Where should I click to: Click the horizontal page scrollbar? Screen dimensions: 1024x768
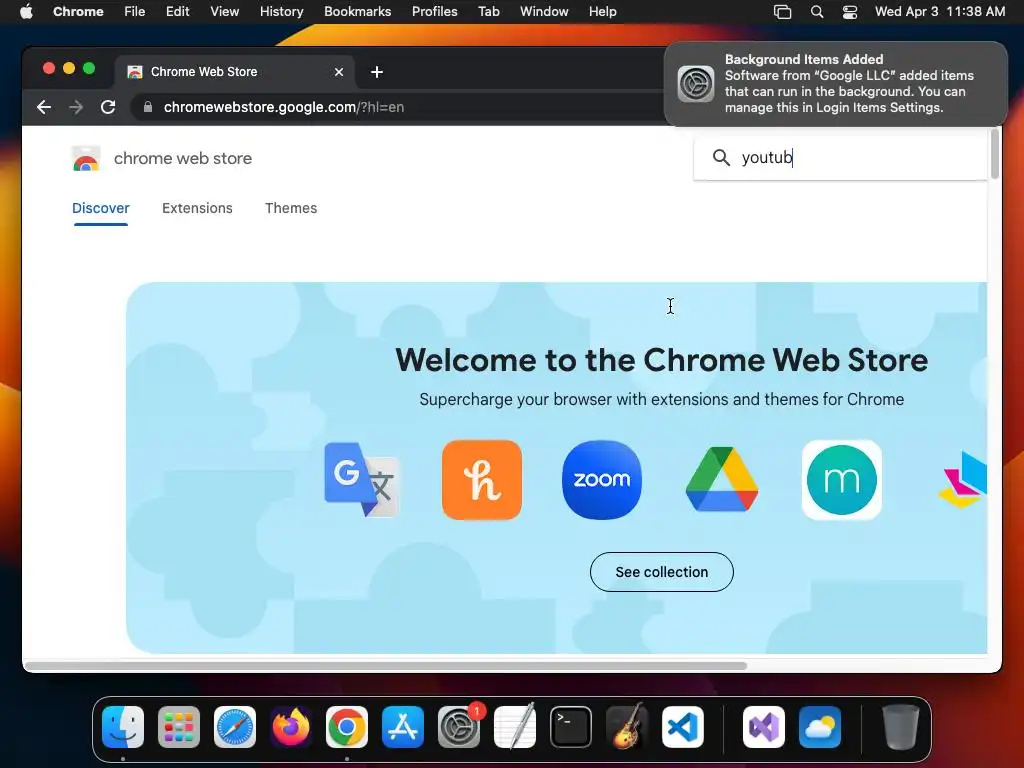385,666
